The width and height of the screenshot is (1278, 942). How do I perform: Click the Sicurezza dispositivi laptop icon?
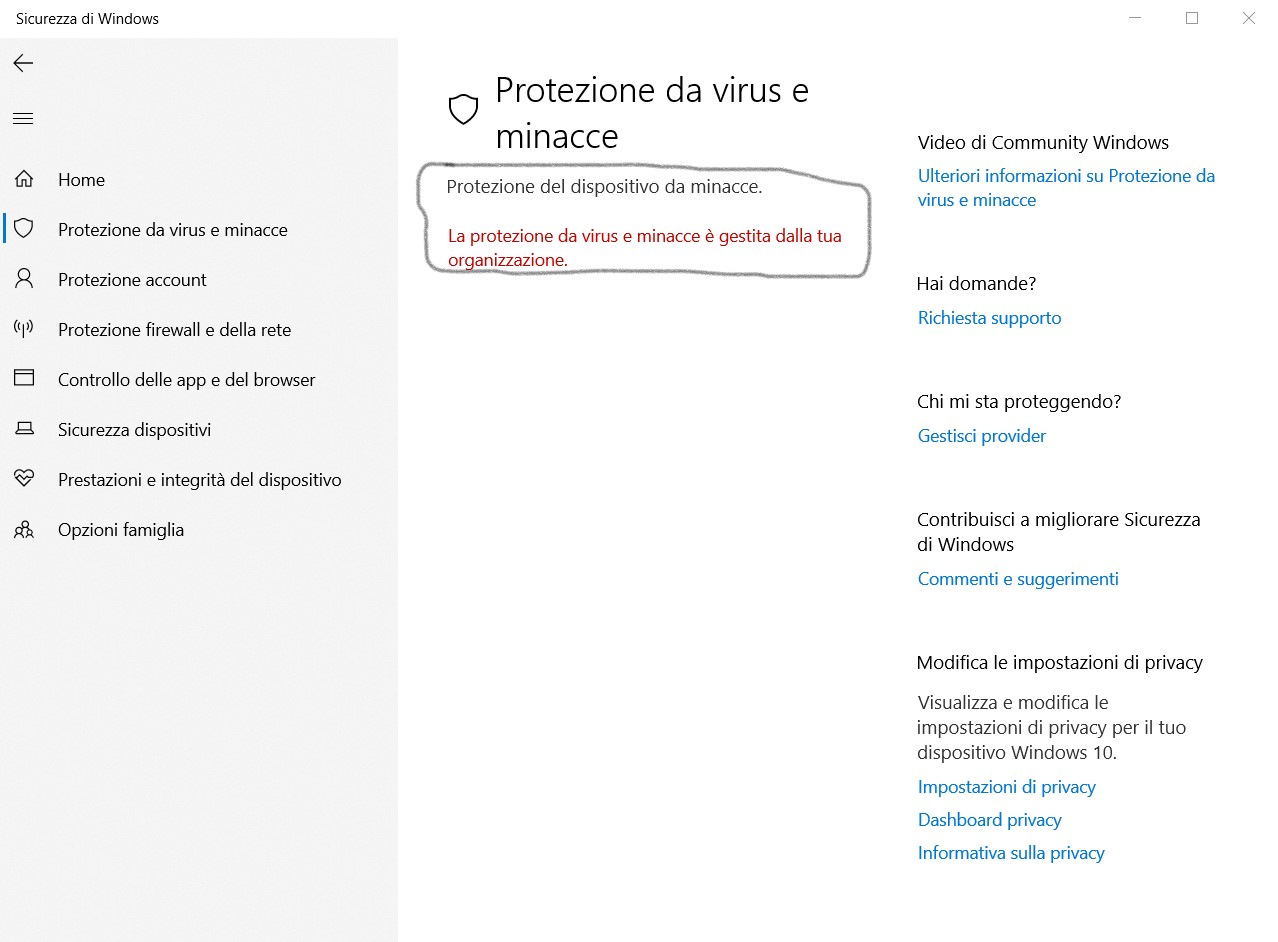tap(24, 429)
